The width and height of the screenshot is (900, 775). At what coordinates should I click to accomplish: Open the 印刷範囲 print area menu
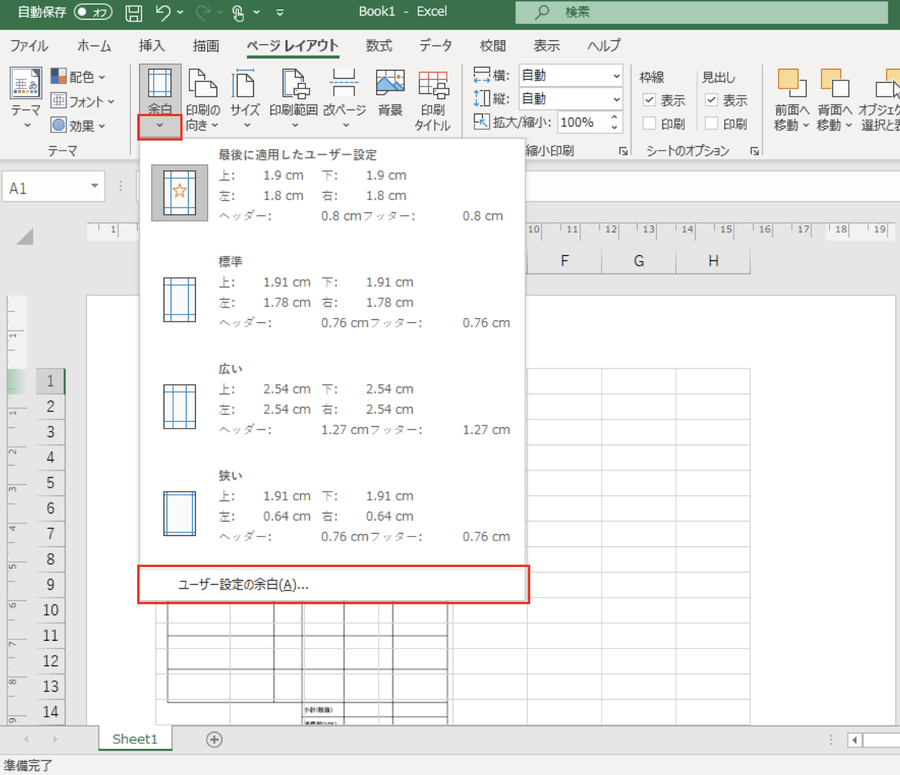[293, 99]
